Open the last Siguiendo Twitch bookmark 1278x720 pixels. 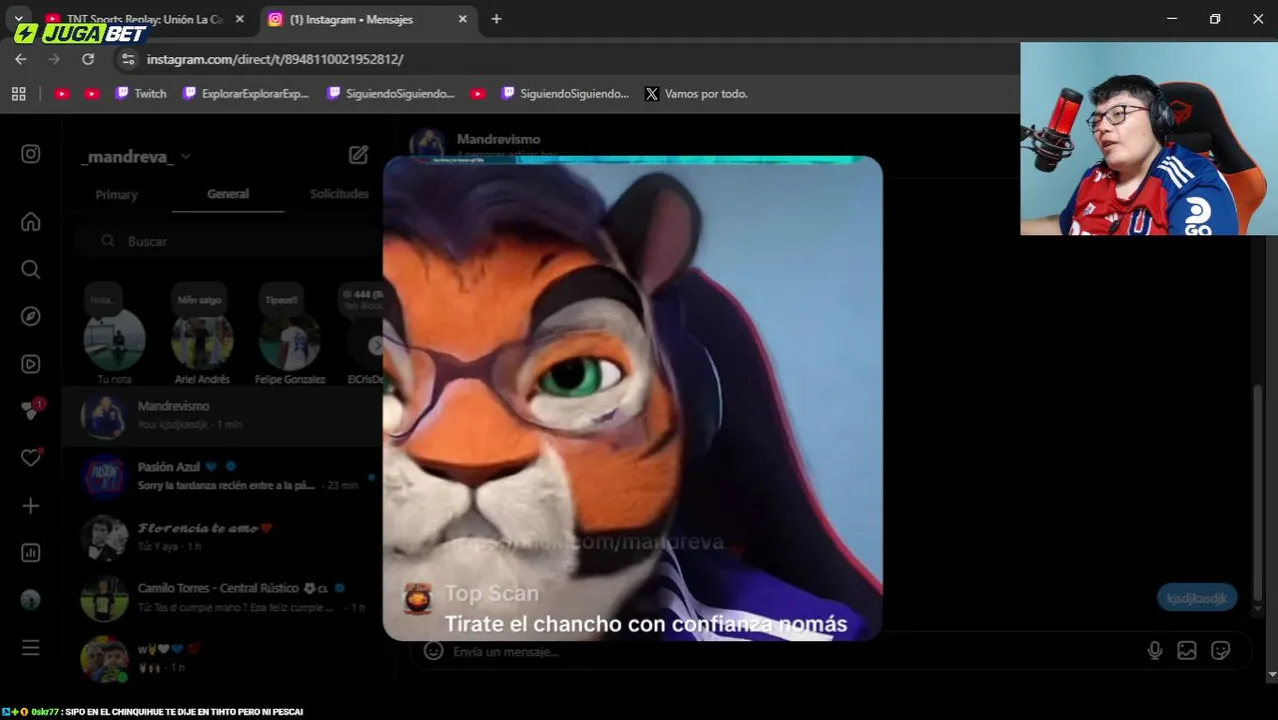click(x=565, y=94)
